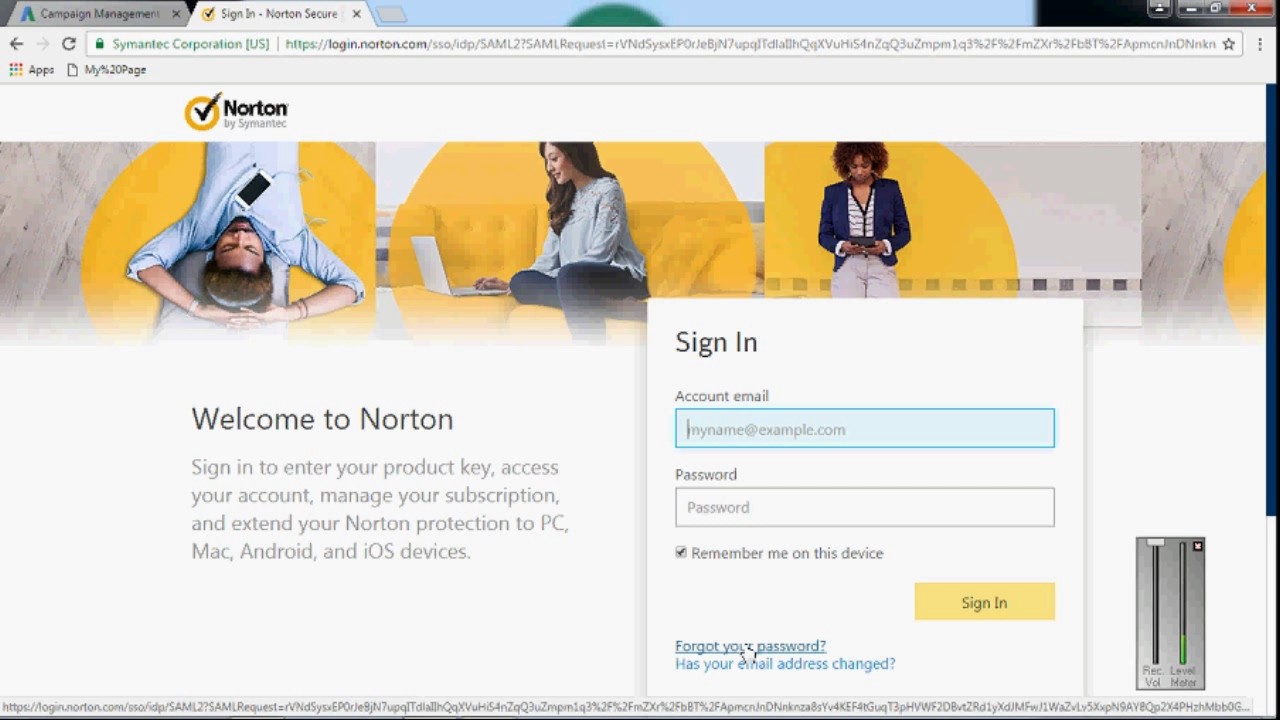Click the Account email label
The width and height of the screenshot is (1280, 720).
pos(722,396)
